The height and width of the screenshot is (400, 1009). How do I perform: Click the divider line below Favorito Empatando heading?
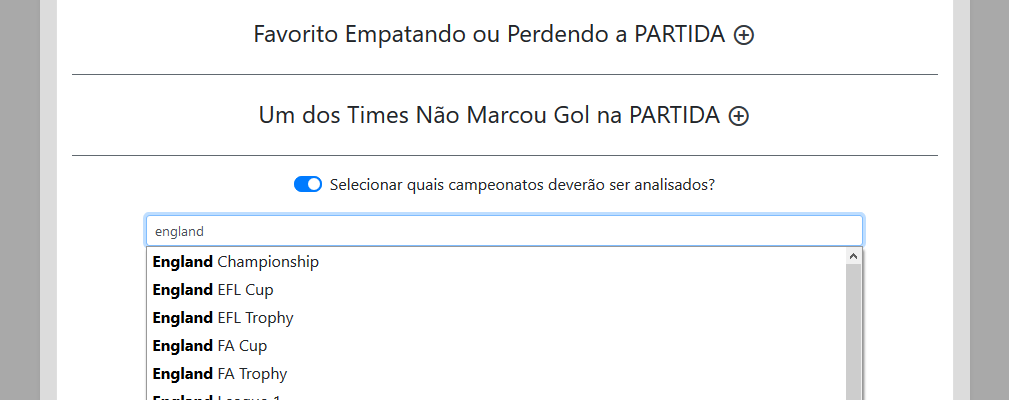(x=504, y=74)
